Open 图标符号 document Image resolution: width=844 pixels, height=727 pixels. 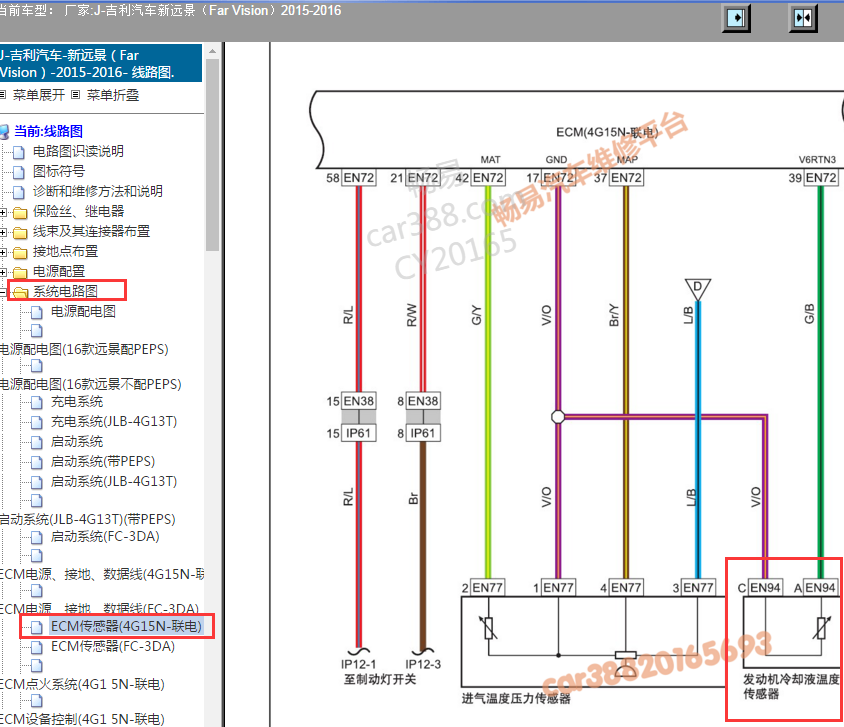coord(59,171)
